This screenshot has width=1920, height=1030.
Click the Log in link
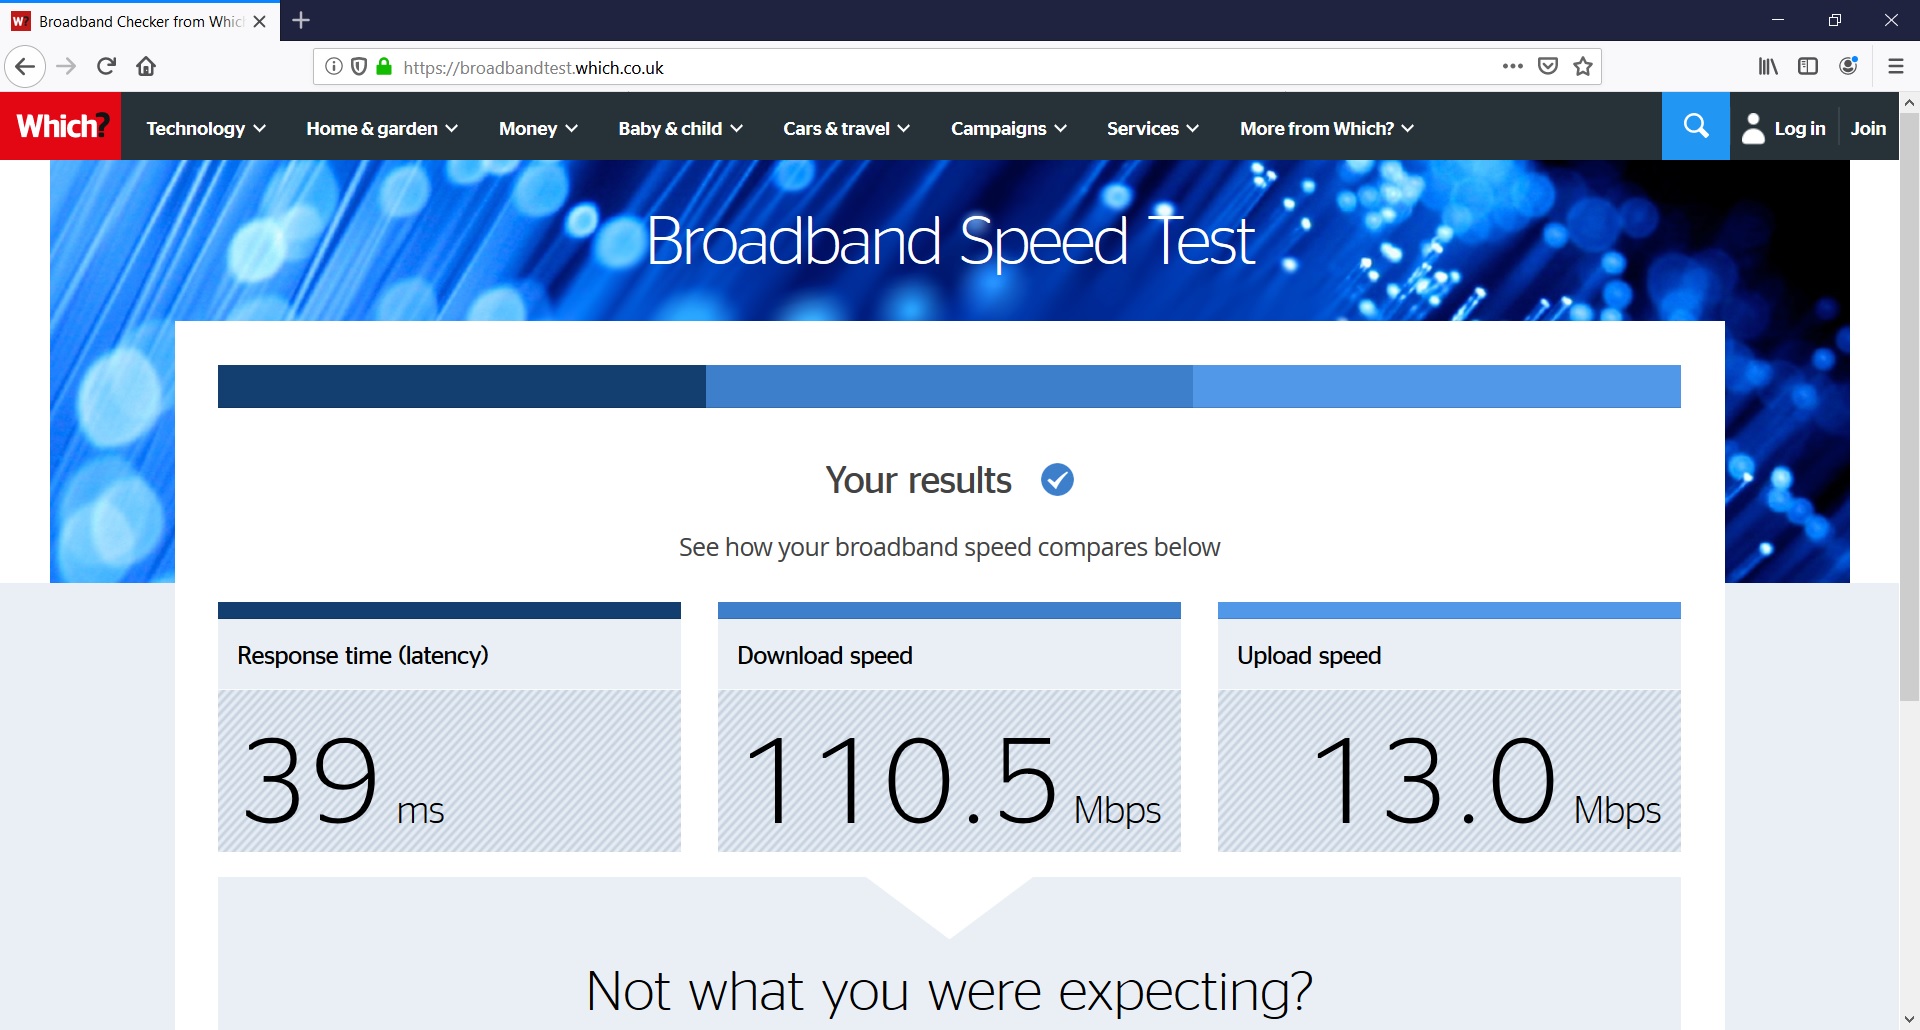coord(1798,128)
